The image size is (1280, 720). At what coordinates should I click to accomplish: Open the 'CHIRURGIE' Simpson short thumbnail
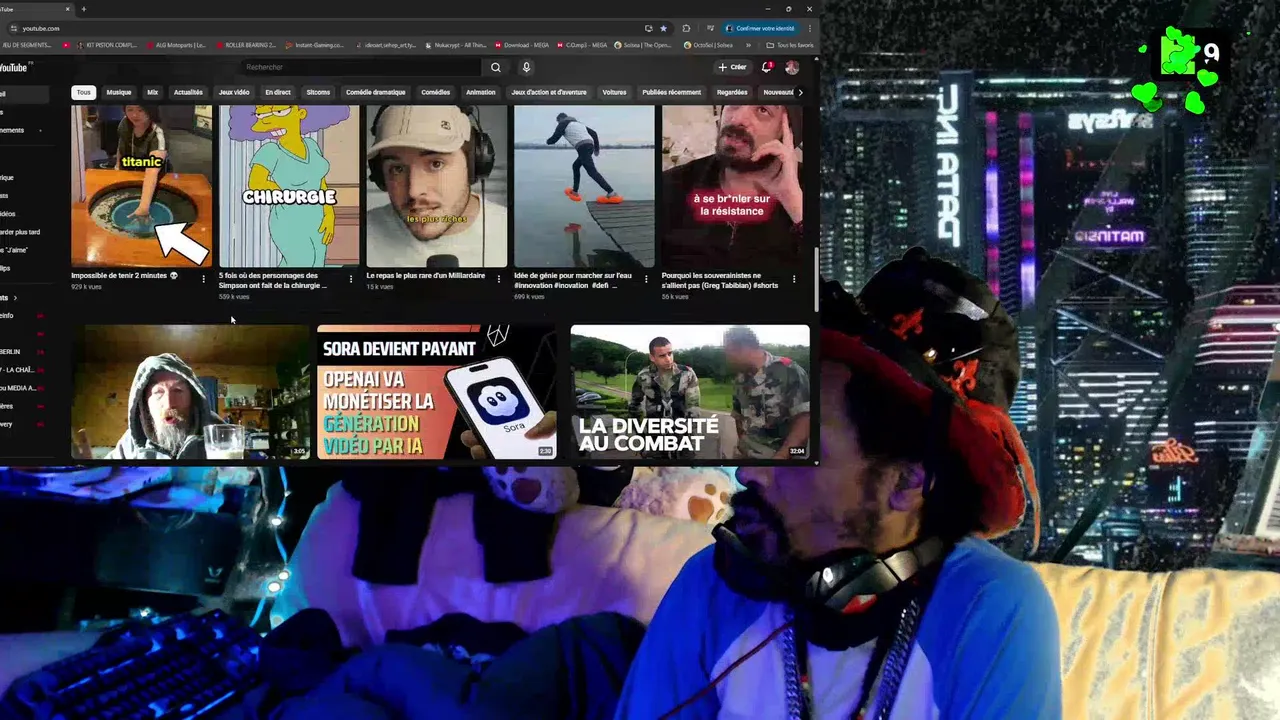[x=289, y=186]
